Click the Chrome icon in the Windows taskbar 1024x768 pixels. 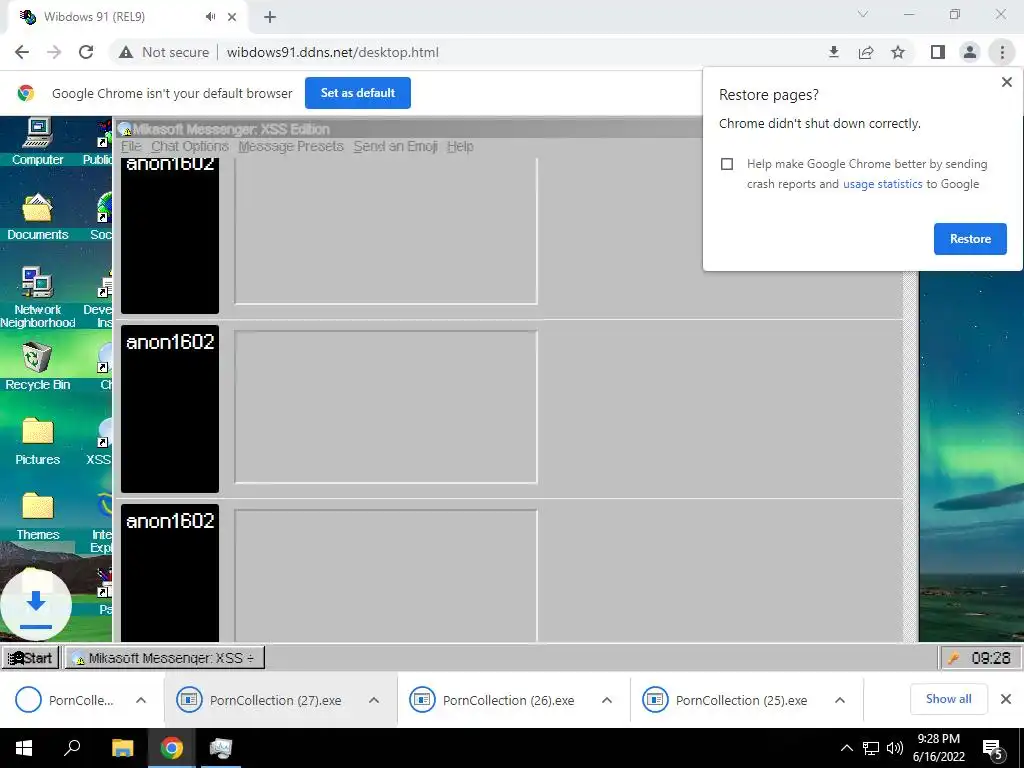tap(172, 748)
